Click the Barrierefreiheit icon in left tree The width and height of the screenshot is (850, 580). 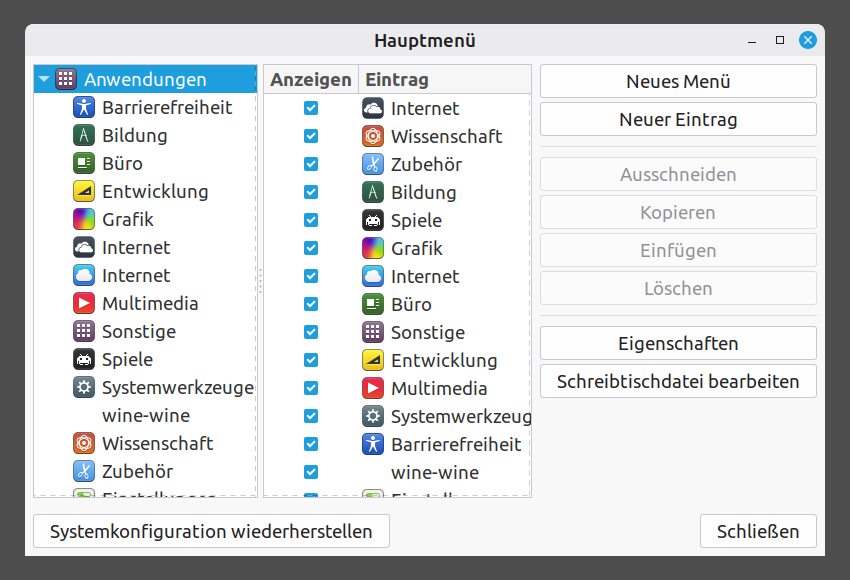tap(84, 108)
